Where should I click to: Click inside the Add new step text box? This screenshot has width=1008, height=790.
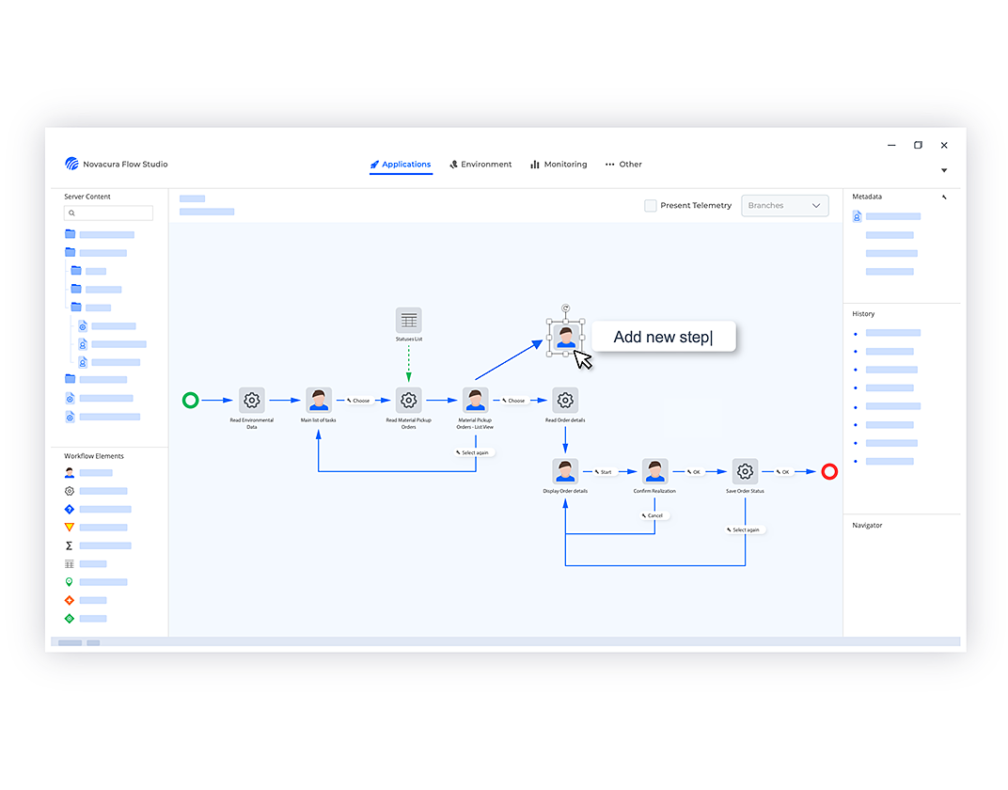click(x=663, y=337)
